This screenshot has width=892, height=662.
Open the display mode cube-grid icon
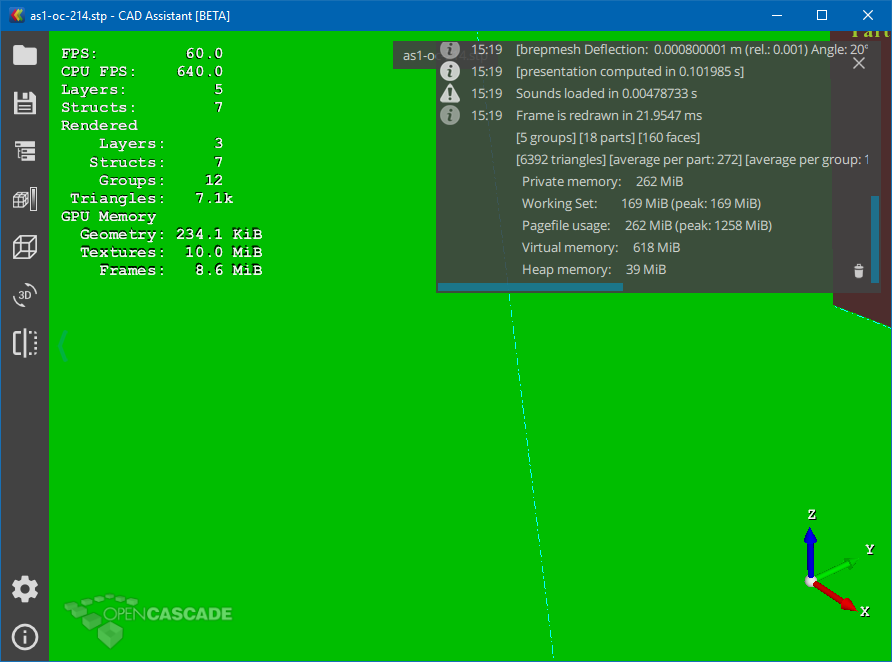(25, 199)
